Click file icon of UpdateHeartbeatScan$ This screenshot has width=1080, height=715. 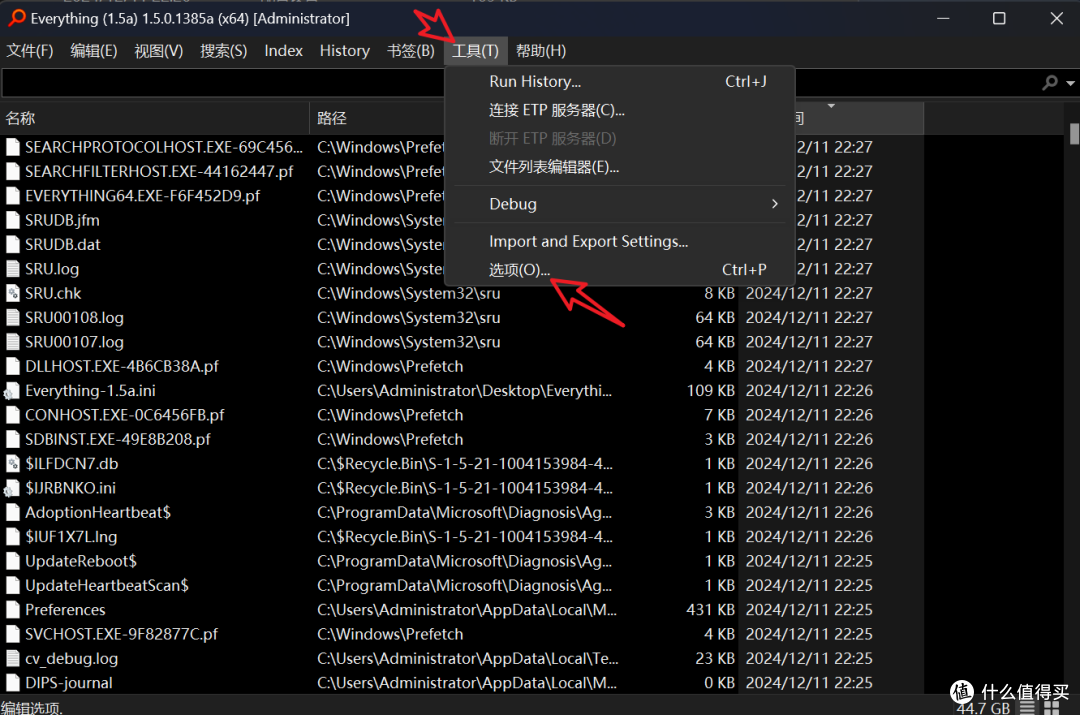(12, 586)
